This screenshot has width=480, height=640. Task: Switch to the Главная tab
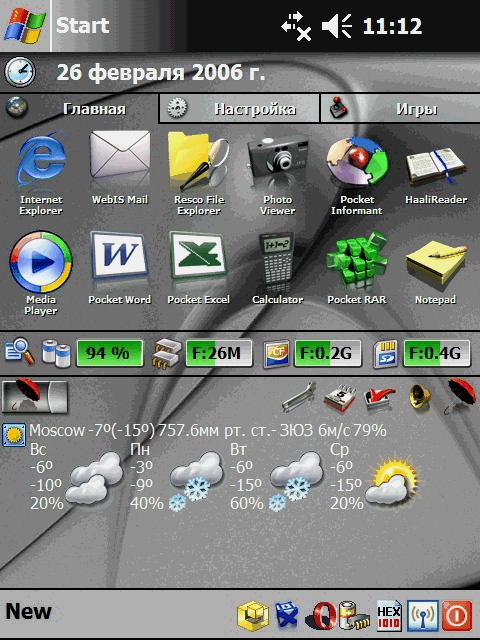[x=79, y=109]
